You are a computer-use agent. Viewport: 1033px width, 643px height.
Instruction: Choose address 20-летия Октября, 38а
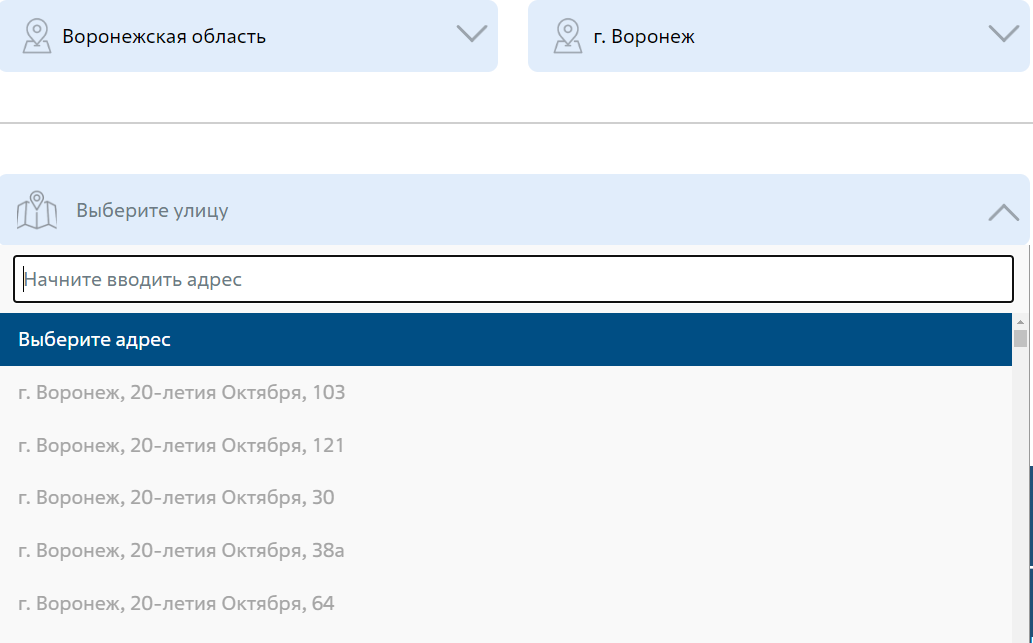point(506,549)
